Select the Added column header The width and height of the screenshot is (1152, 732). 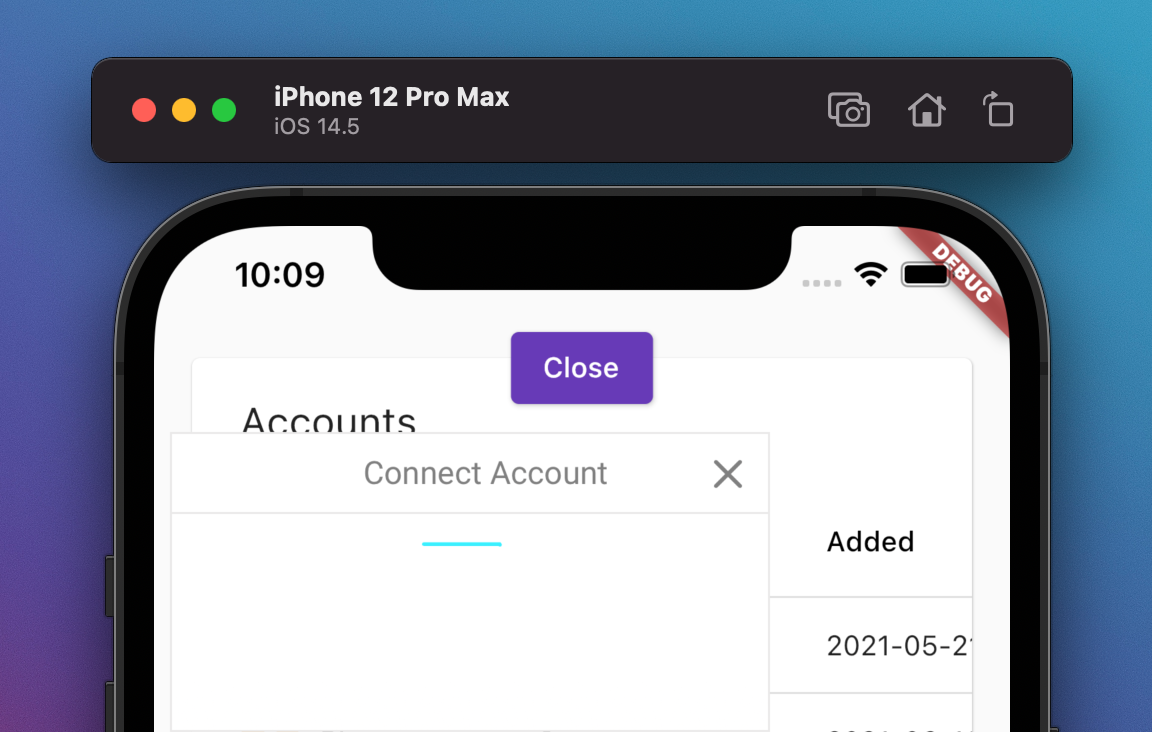pyautogui.click(x=870, y=541)
